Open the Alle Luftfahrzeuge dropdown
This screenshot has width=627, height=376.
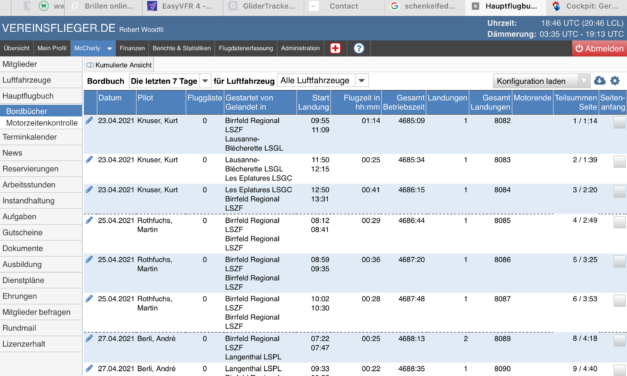[x=323, y=81]
